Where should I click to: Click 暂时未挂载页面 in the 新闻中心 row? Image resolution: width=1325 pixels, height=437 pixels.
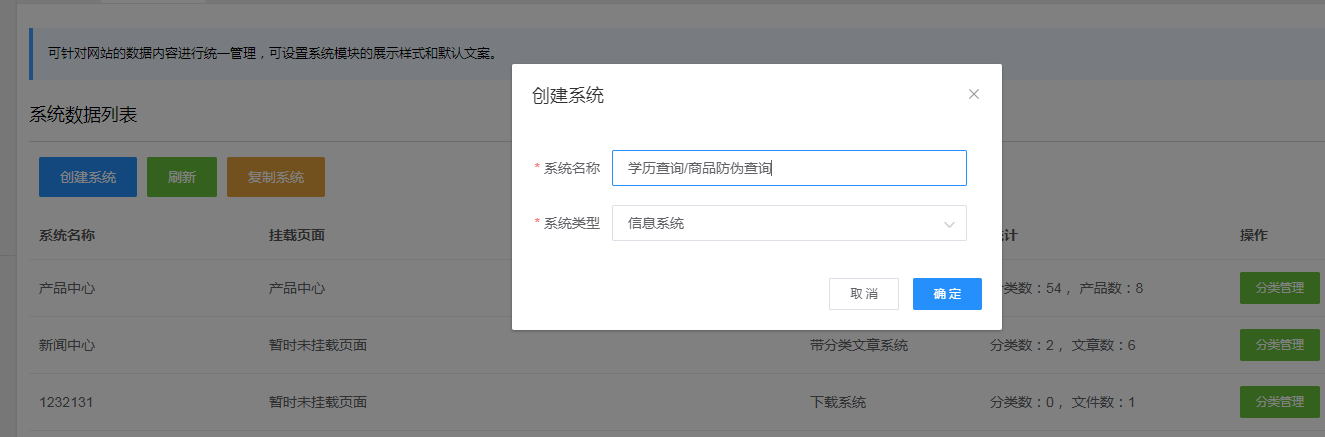[x=318, y=345]
